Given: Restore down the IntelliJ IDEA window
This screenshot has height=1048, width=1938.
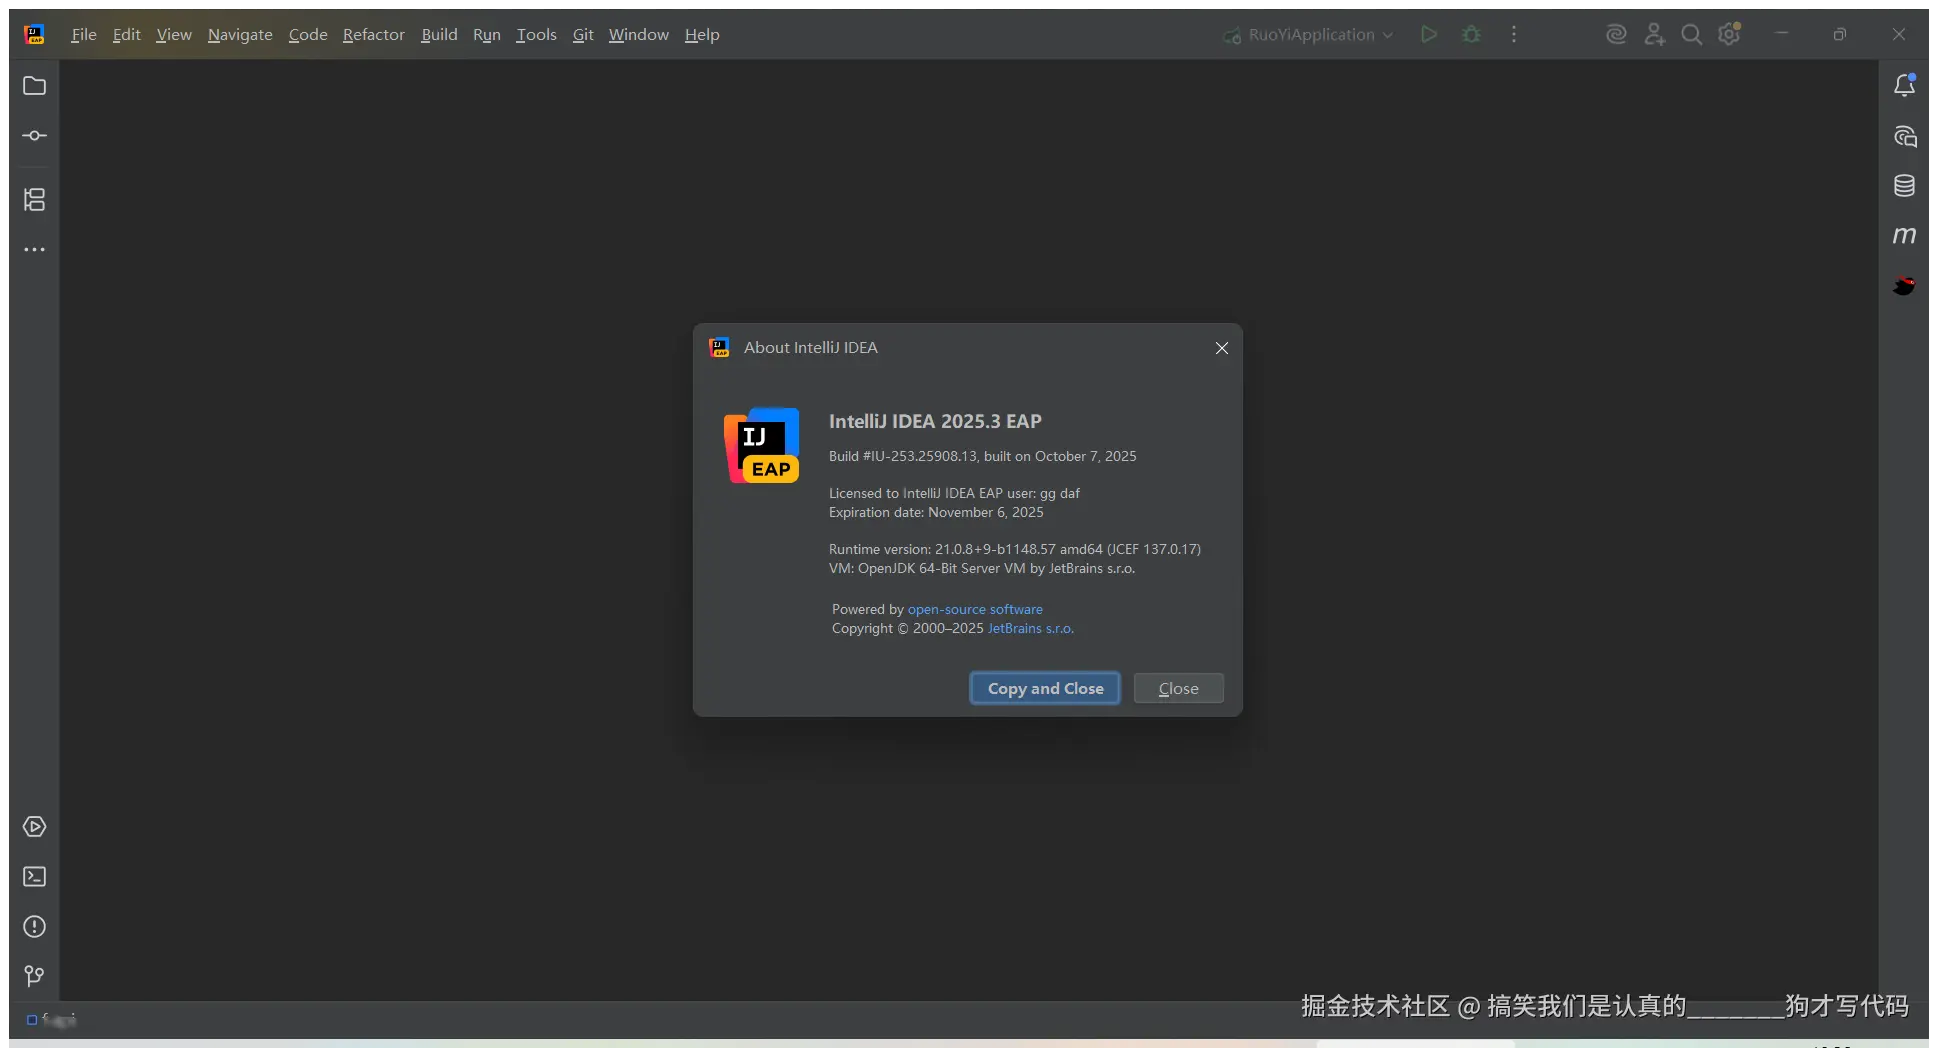Looking at the screenshot, I should click(1839, 34).
